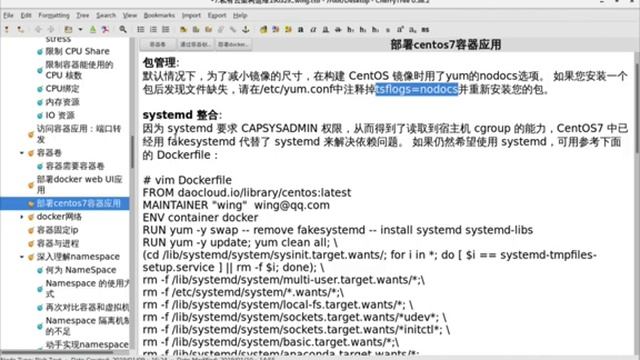Screen dimensions: 640x360
Task: Toggle Heading 2 (h2) formatting
Action: 363,29
